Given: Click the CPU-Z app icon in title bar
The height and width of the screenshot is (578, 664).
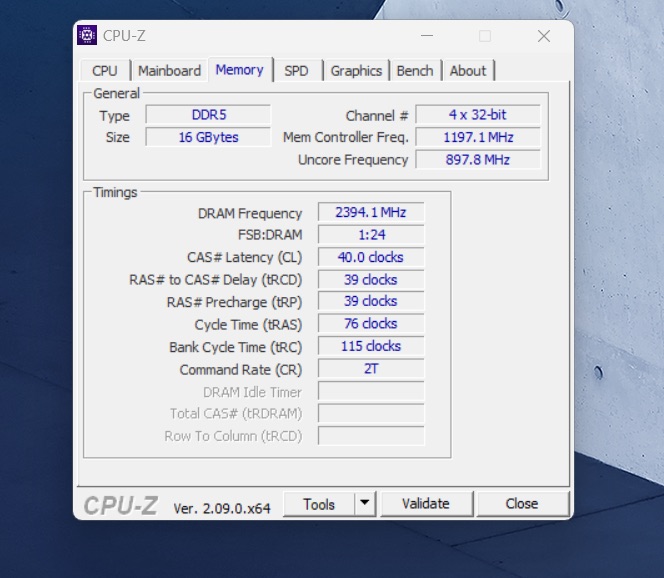Looking at the screenshot, I should tap(87, 35).
